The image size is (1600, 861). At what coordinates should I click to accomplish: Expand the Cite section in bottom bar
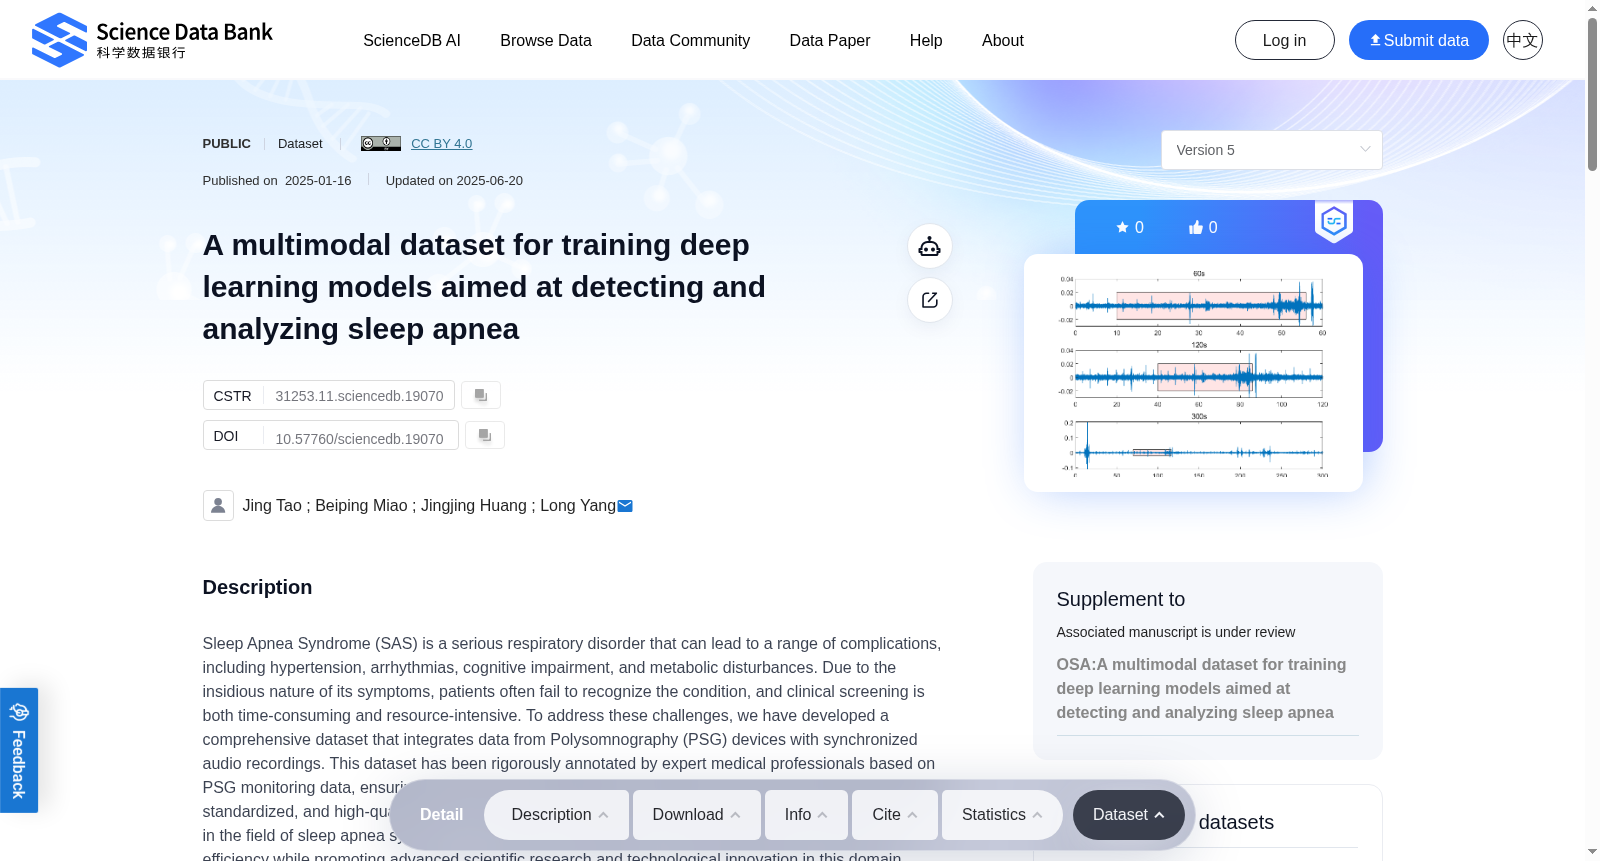(x=895, y=815)
